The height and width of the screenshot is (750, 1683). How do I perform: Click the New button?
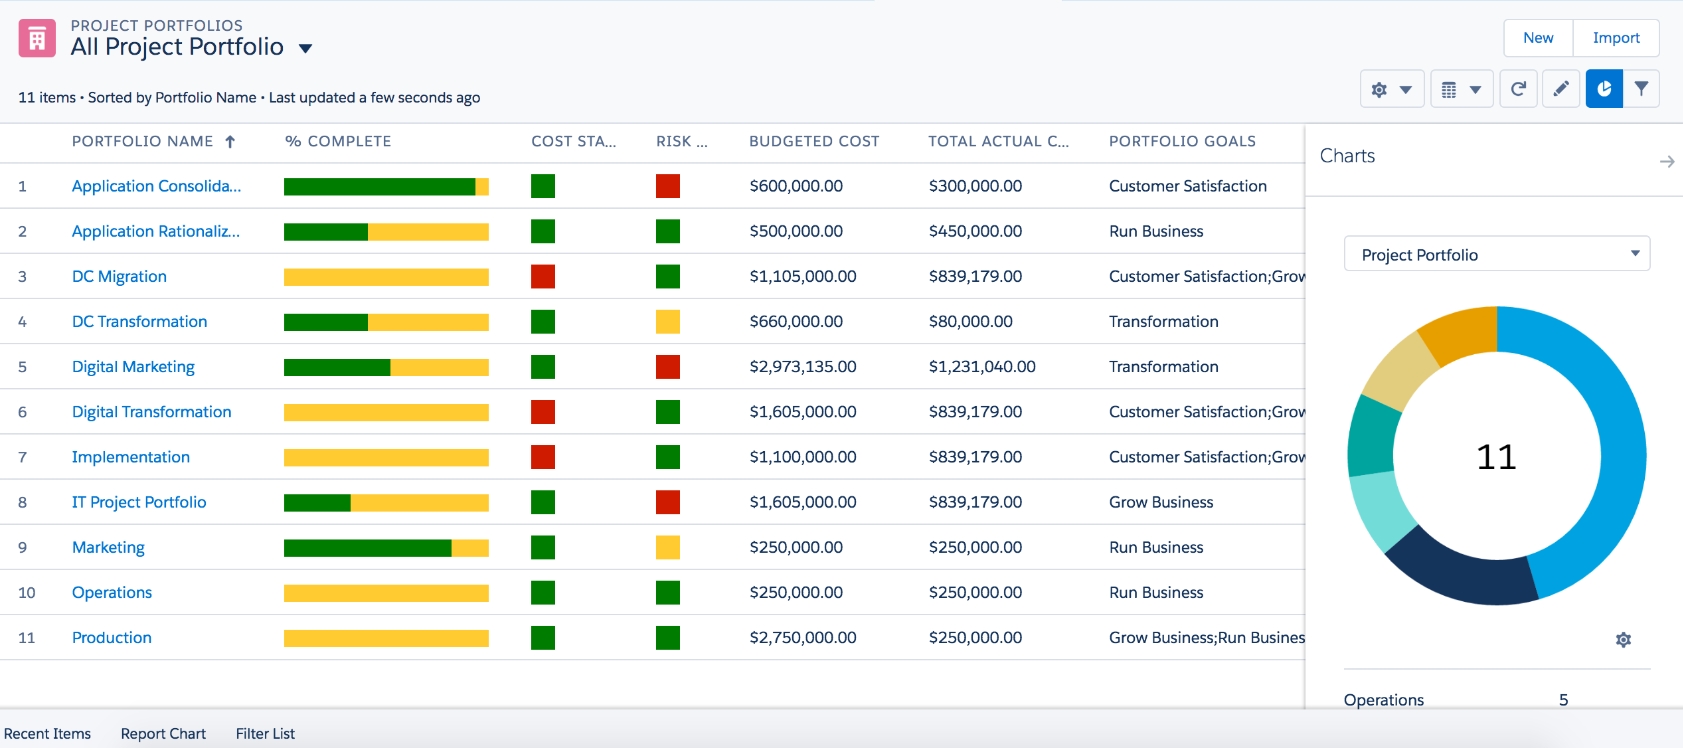click(x=1538, y=38)
